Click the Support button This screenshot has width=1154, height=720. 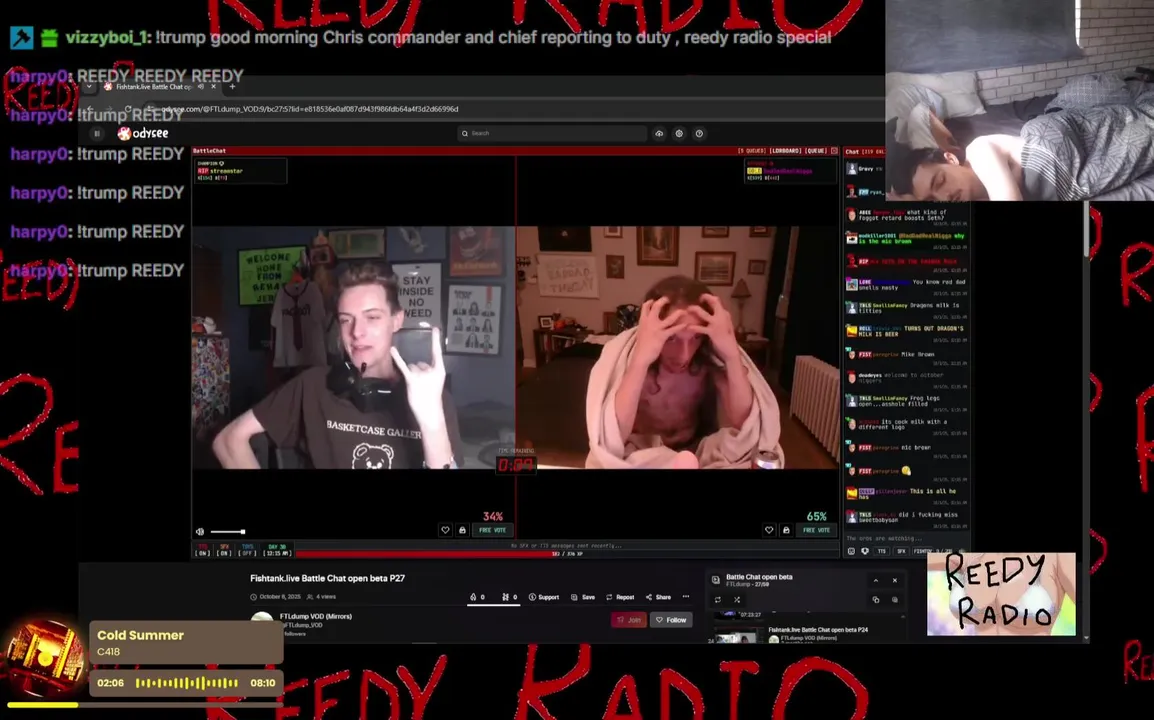[544, 597]
